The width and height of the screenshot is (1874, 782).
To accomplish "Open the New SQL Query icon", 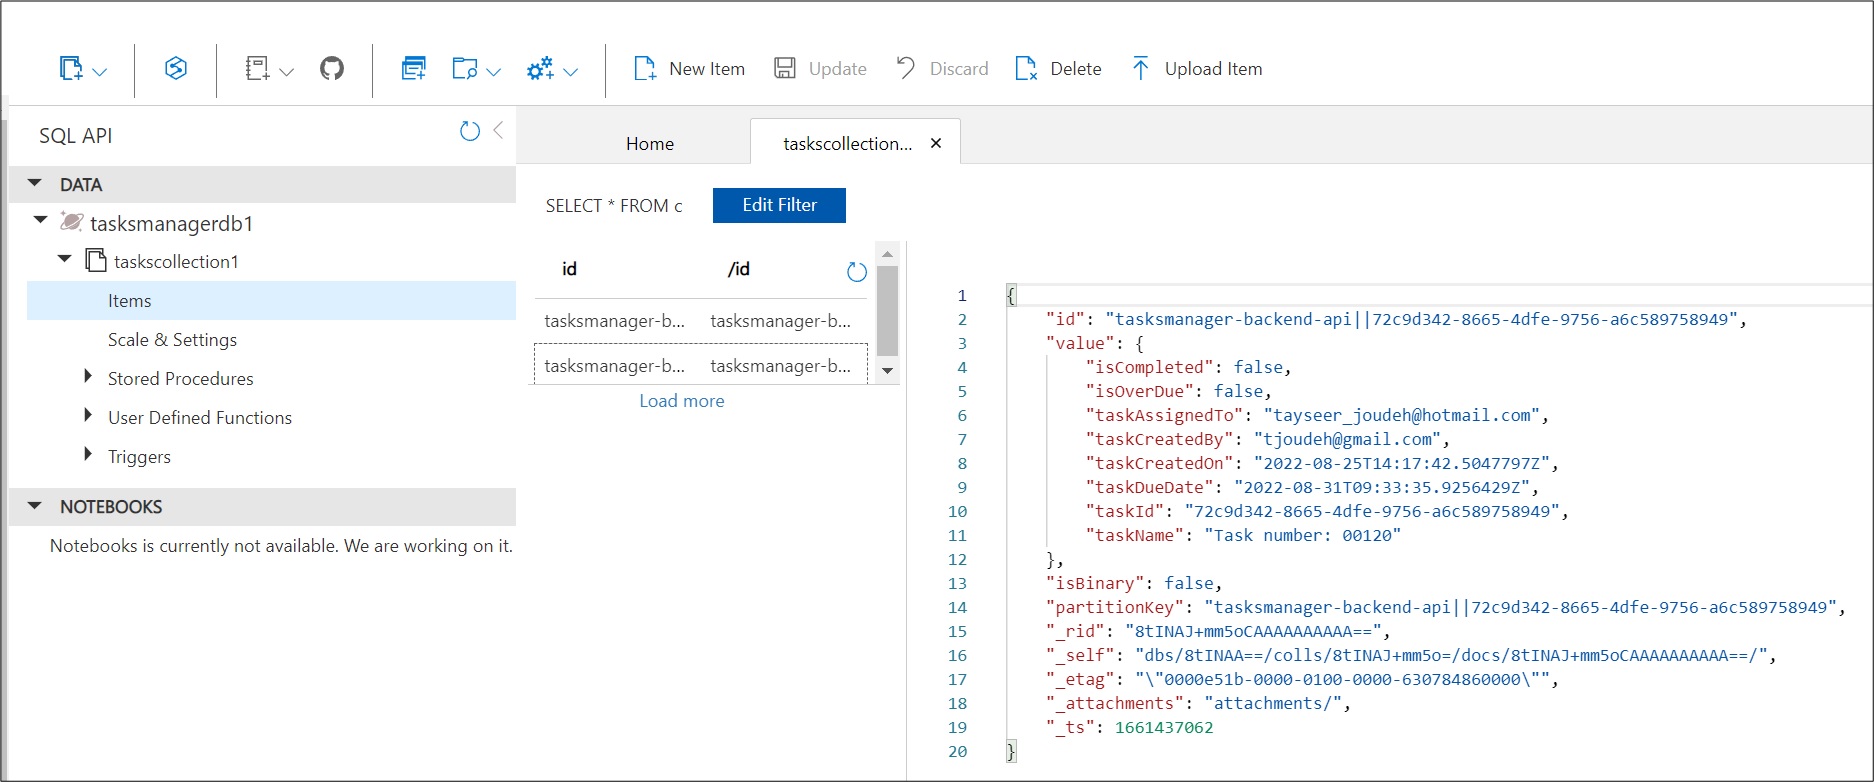I will (413, 69).
